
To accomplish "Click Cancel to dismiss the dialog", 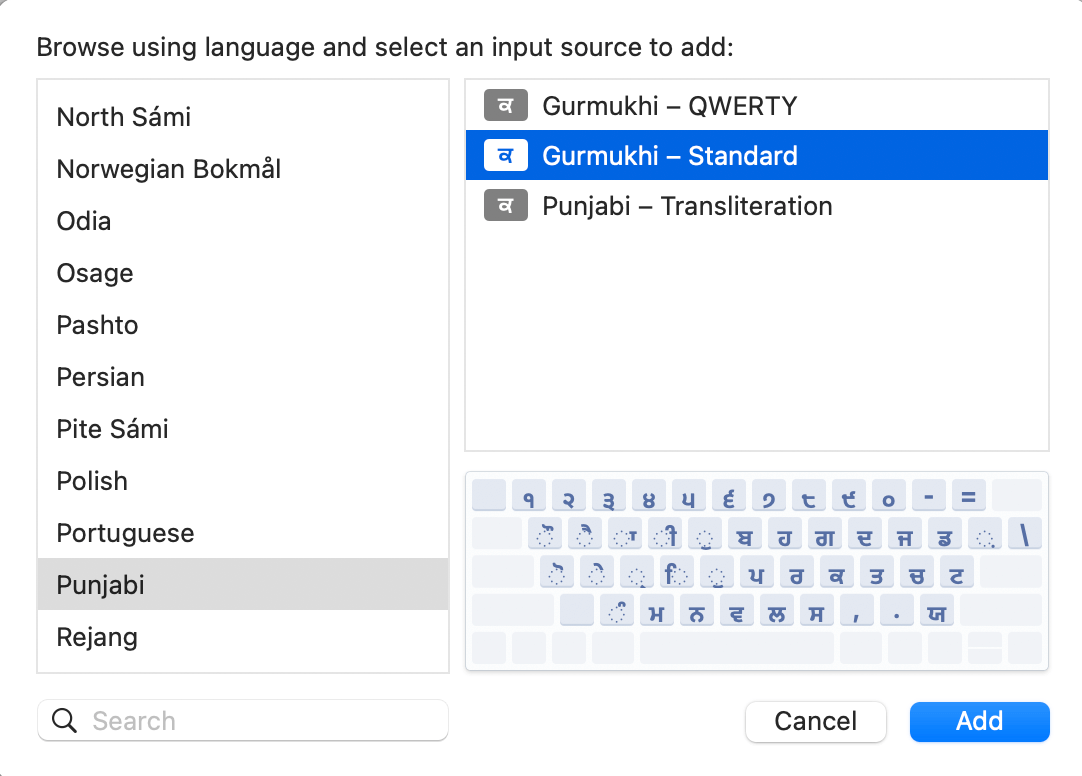I will 816,721.
